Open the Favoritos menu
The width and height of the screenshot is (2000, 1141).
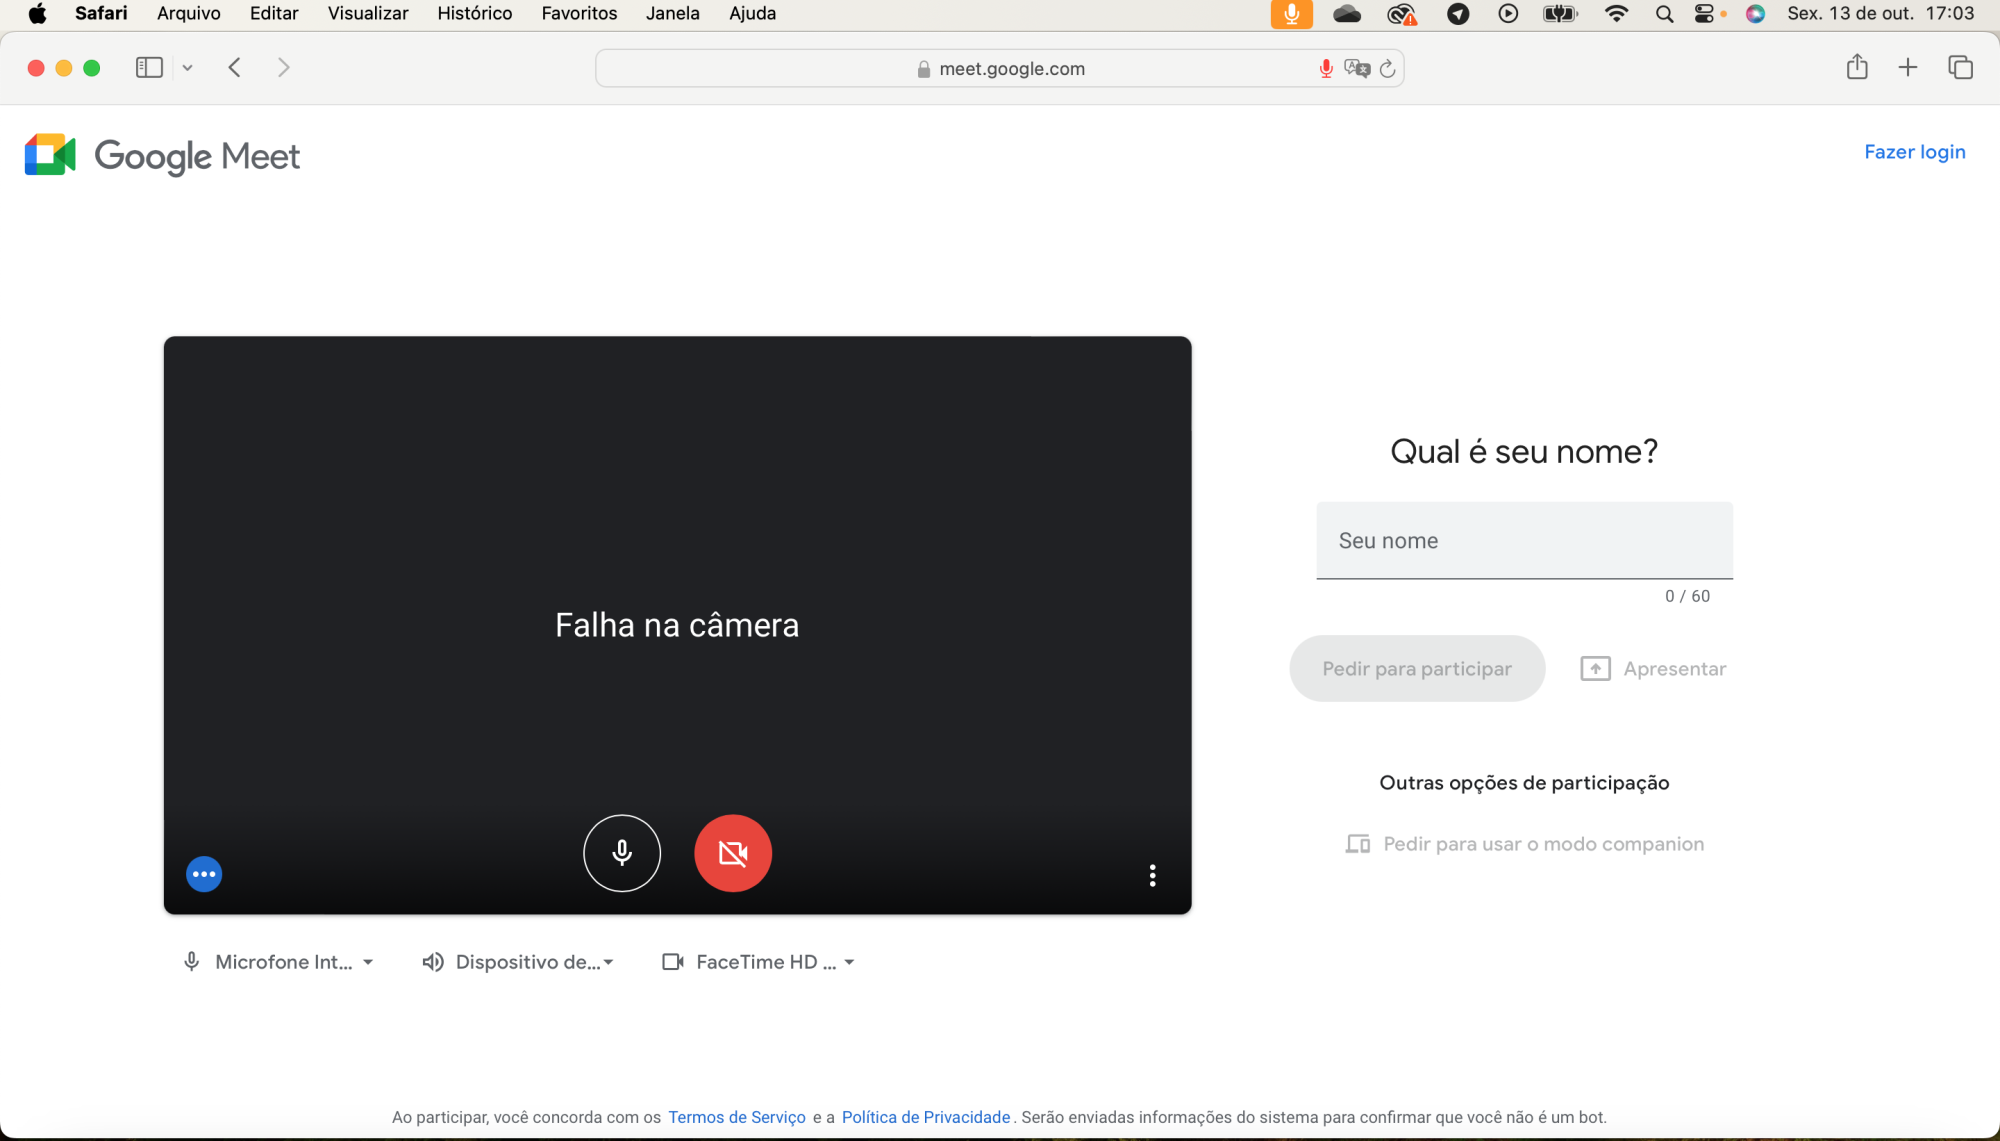point(579,13)
